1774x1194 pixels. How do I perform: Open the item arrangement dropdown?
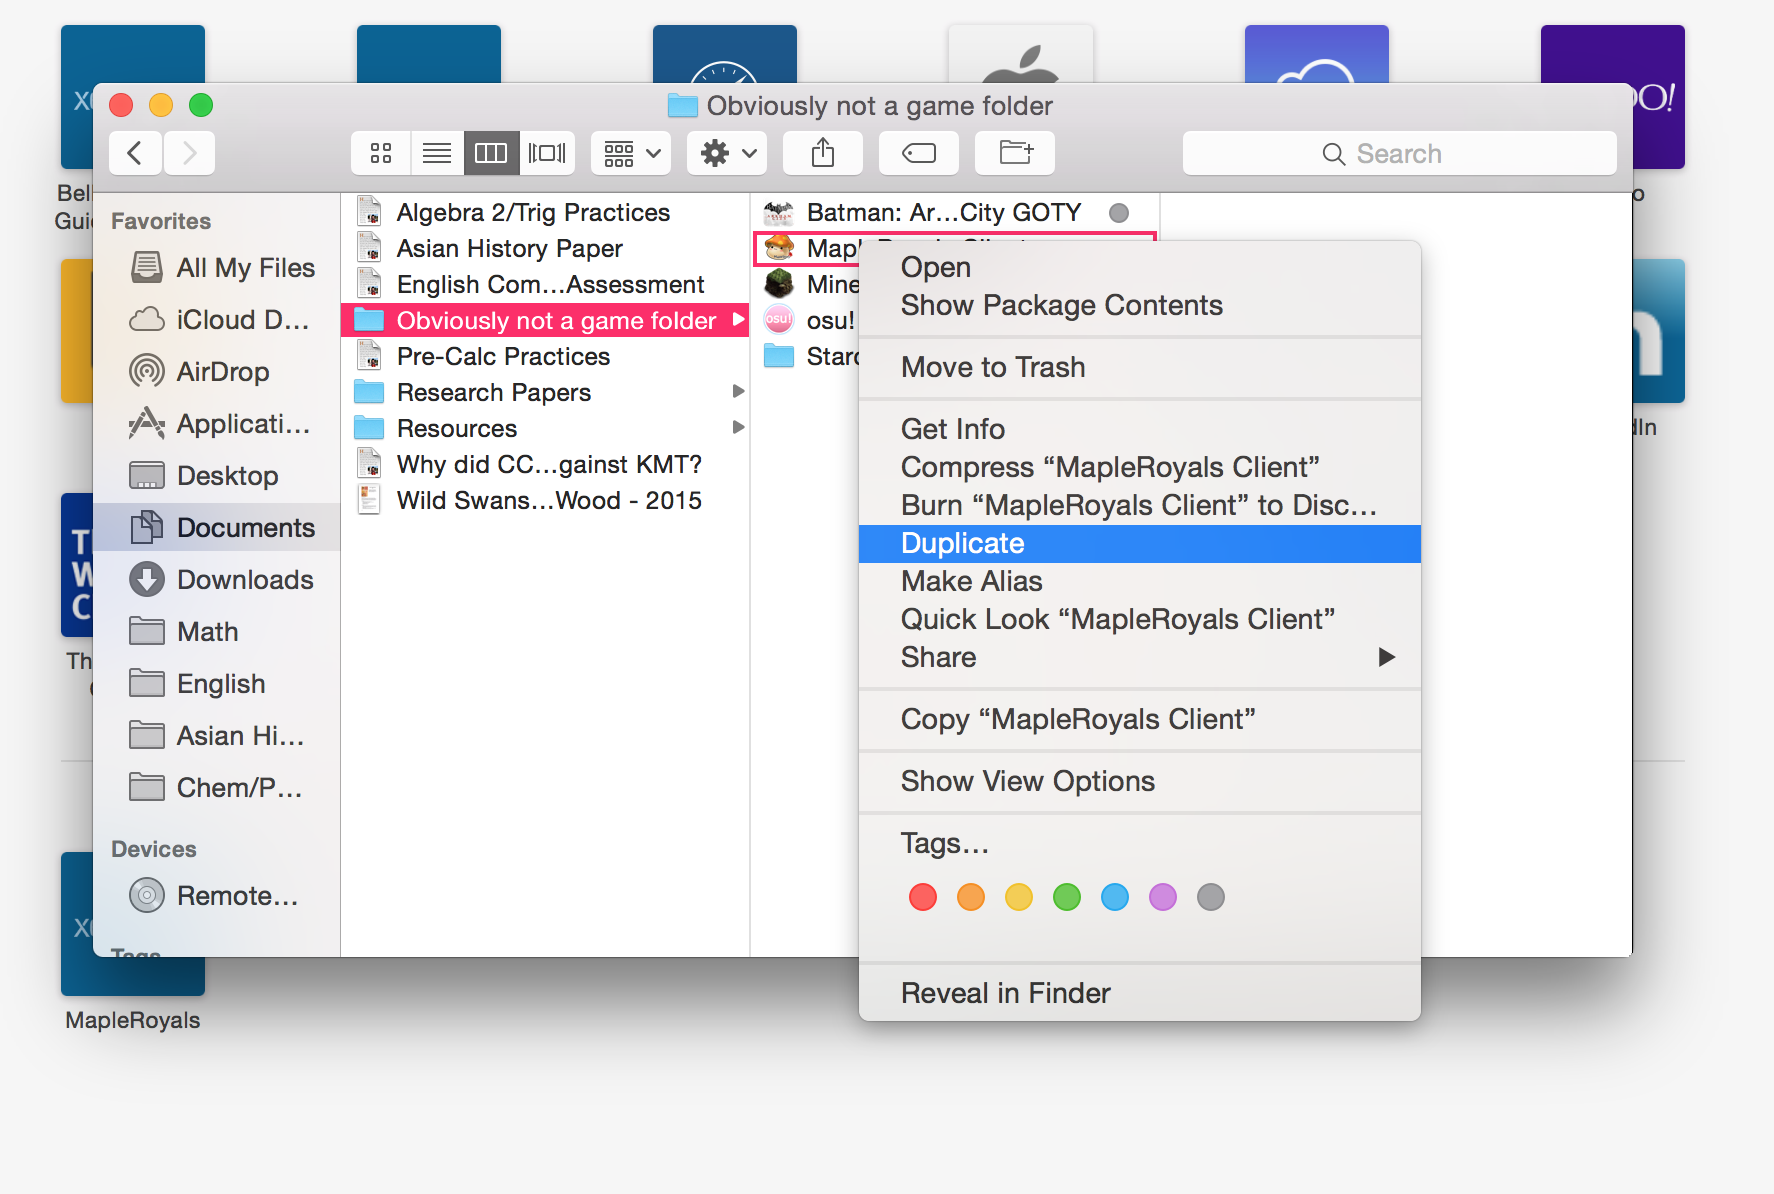(631, 153)
